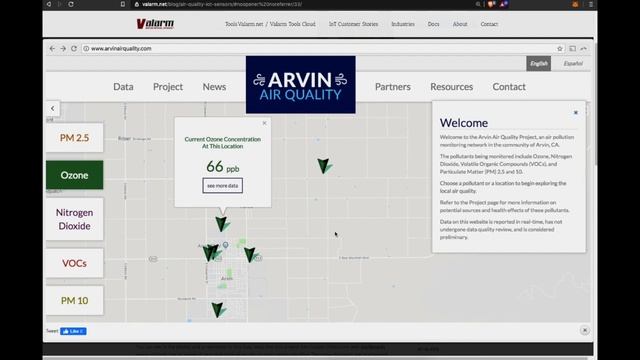This screenshot has width=640, height=360.
Task: Reload the valarm.net page in the top bar
Action: 71,4
